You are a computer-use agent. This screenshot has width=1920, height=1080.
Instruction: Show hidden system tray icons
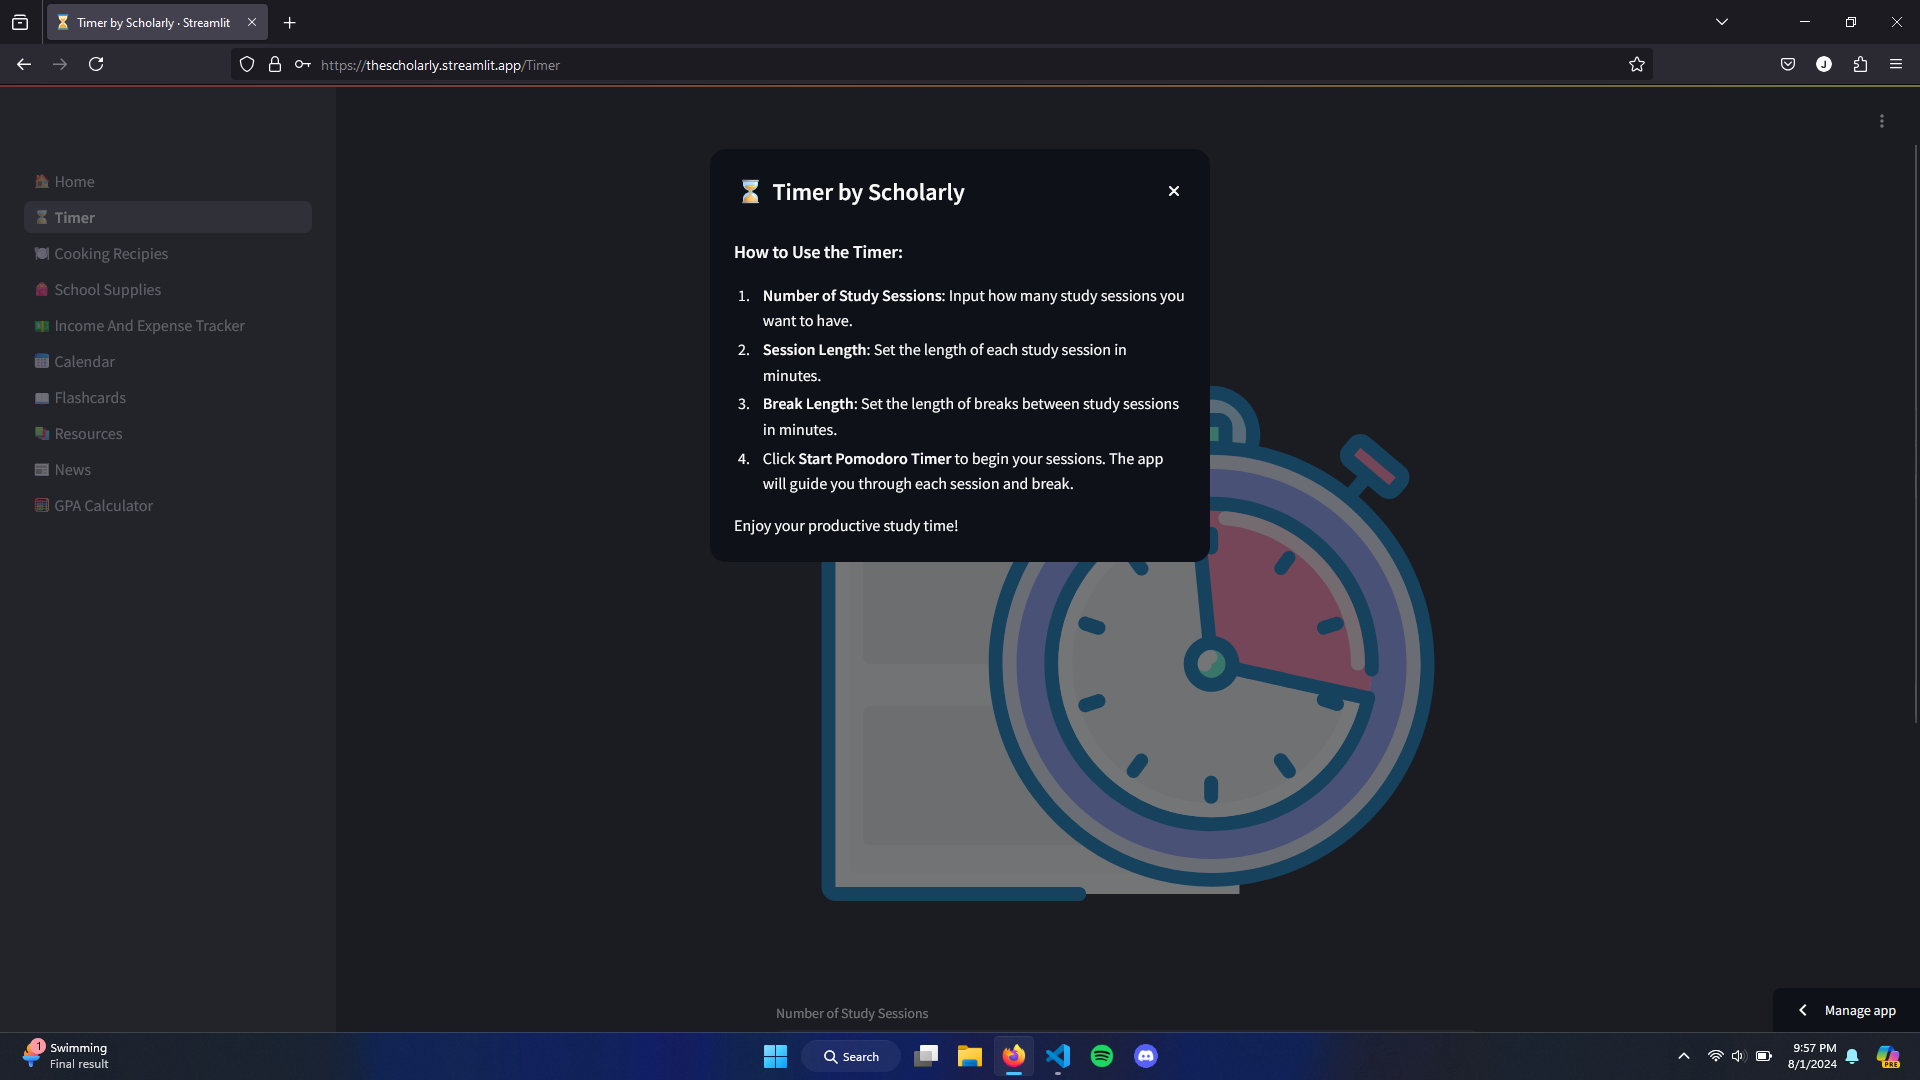point(1684,1056)
